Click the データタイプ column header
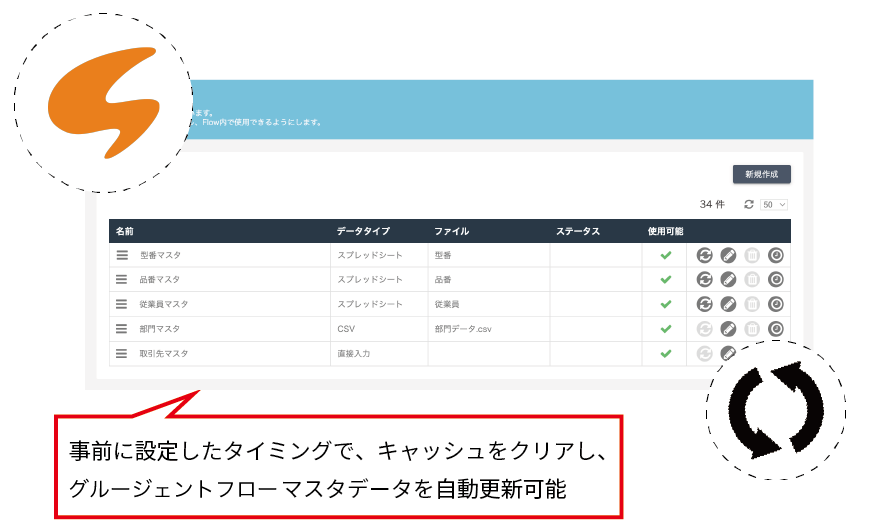Image resolution: width=880 pixels, height=528 pixels. click(363, 231)
